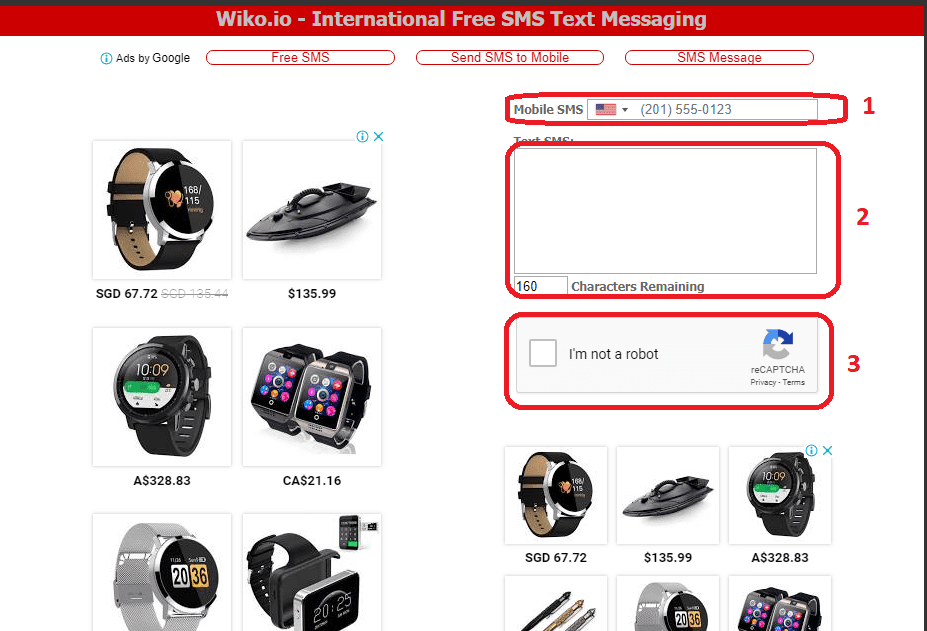Image resolution: width=927 pixels, height=631 pixels.
Task: Click the Ads by Google info icon
Action: point(106,58)
